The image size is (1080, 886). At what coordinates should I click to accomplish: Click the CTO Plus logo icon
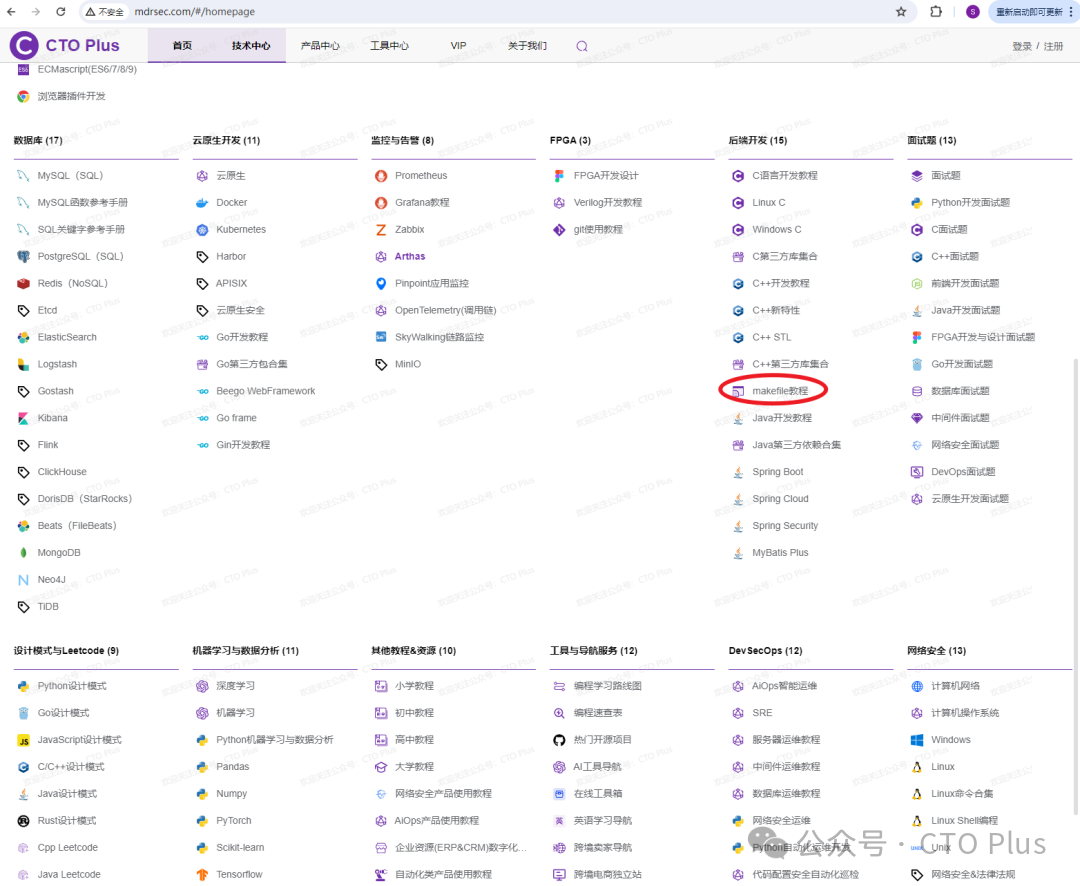(24, 45)
